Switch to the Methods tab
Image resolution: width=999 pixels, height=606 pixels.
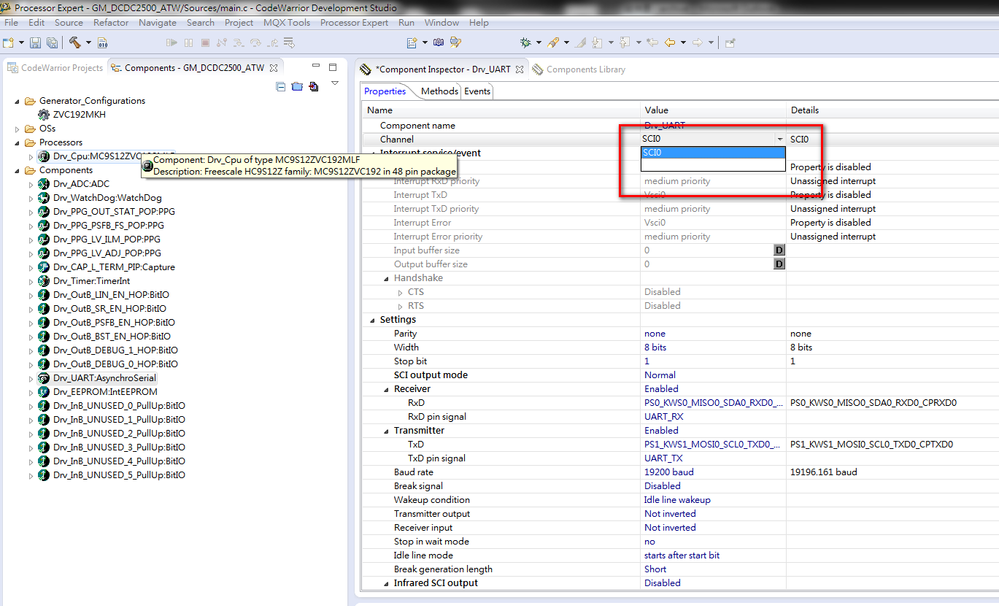pyautogui.click(x=439, y=91)
